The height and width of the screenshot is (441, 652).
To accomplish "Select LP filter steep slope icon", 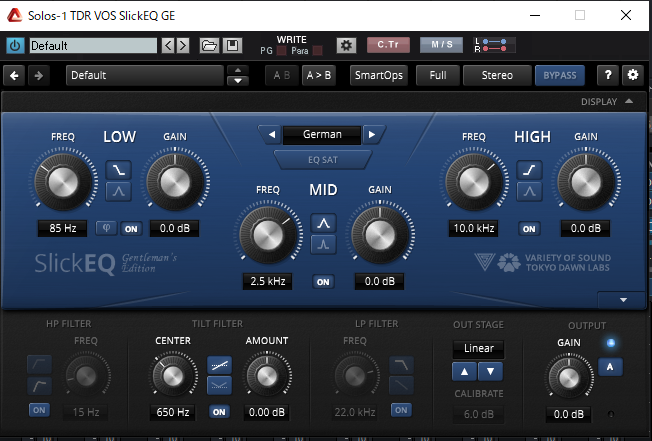I will [x=401, y=365].
